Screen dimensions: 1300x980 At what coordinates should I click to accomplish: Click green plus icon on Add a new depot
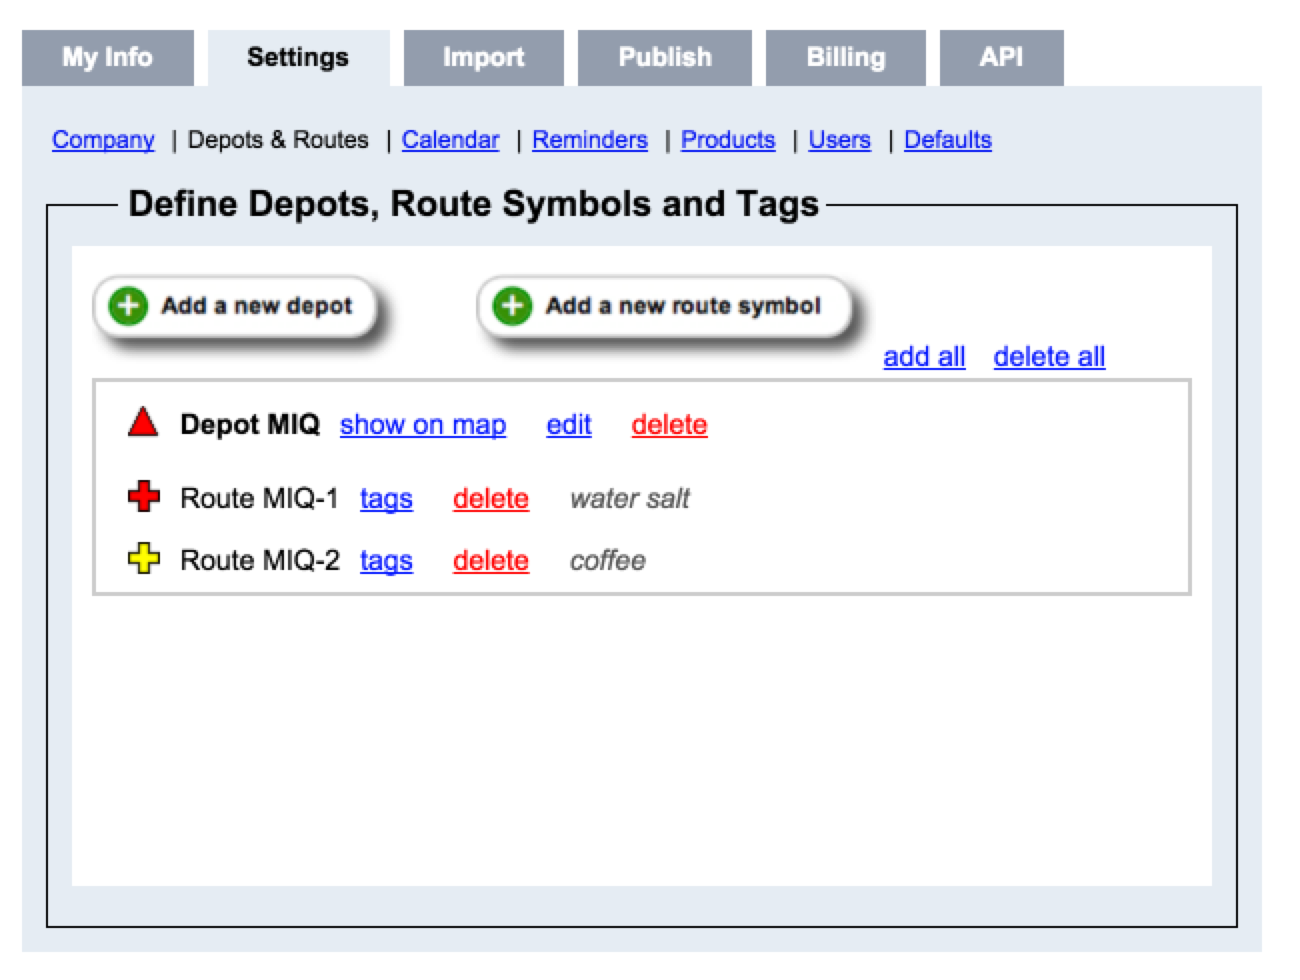pos(128,306)
